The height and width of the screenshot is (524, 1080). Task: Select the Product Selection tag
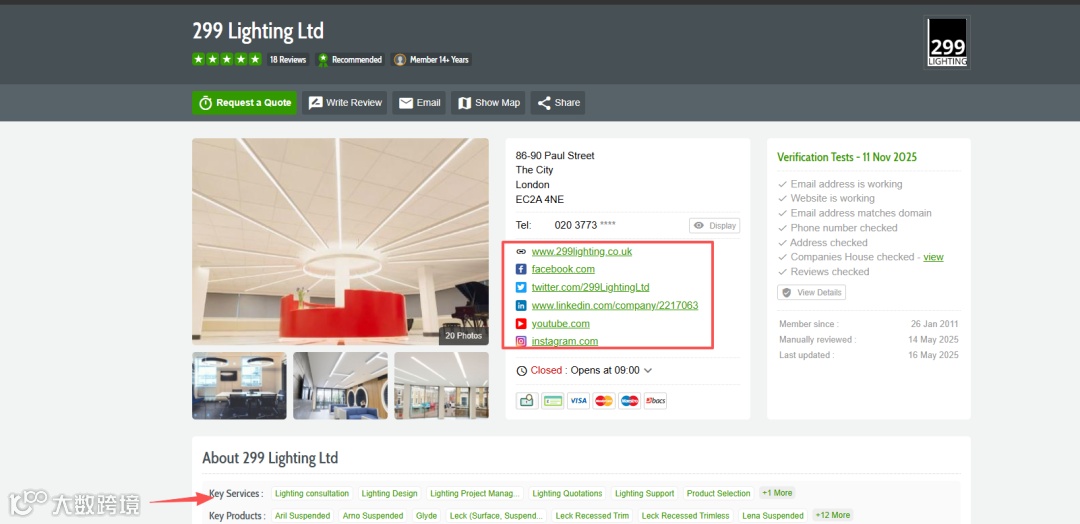click(718, 493)
